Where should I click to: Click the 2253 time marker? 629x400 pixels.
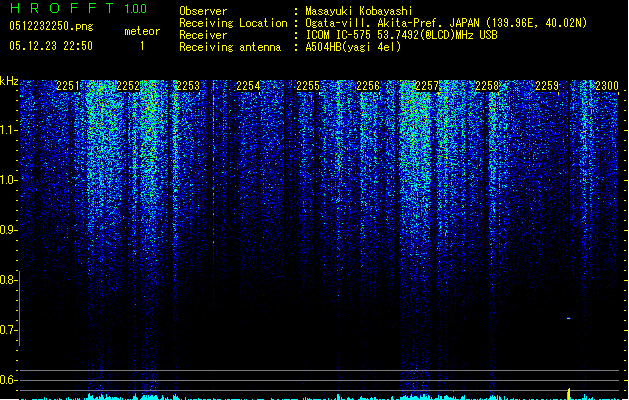[x=188, y=86]
